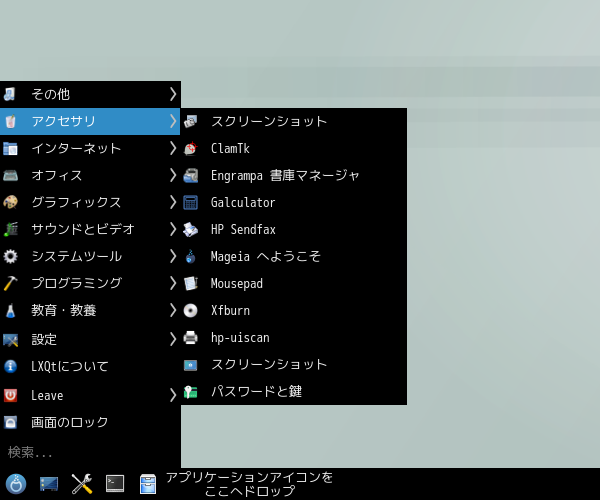600x500 pixels.
Task: Choose 画面のロック to lock screen
Action: (x=90, y=422)
